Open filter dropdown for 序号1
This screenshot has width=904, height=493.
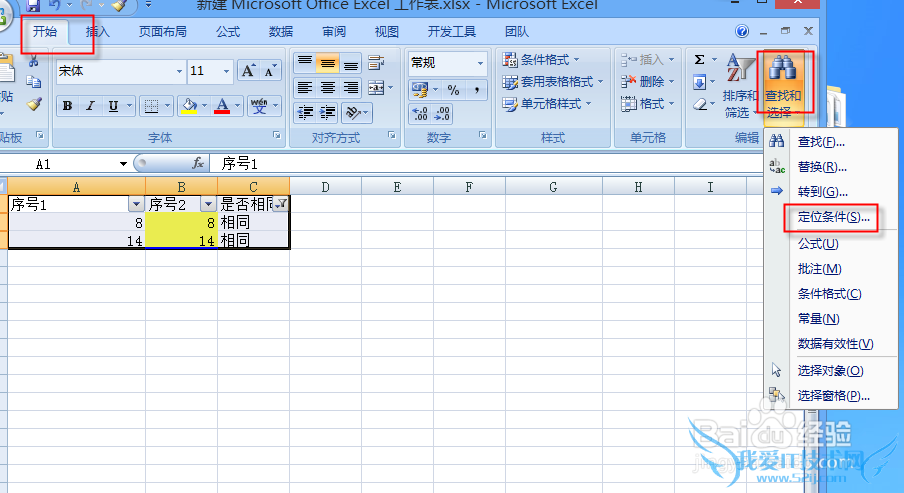pos(136,204)
